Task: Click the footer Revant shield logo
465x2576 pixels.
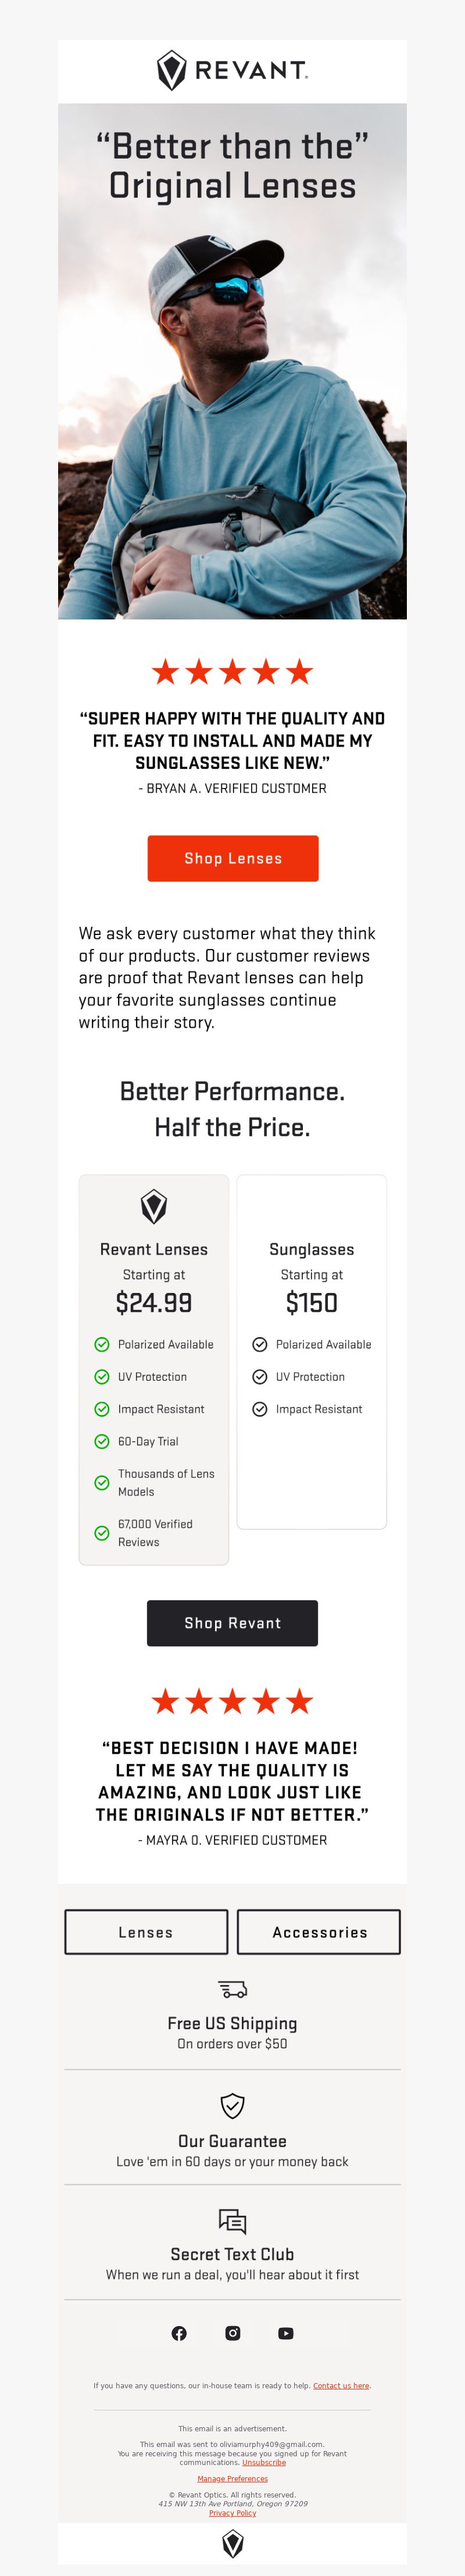Action: (x=233, y=2543)
